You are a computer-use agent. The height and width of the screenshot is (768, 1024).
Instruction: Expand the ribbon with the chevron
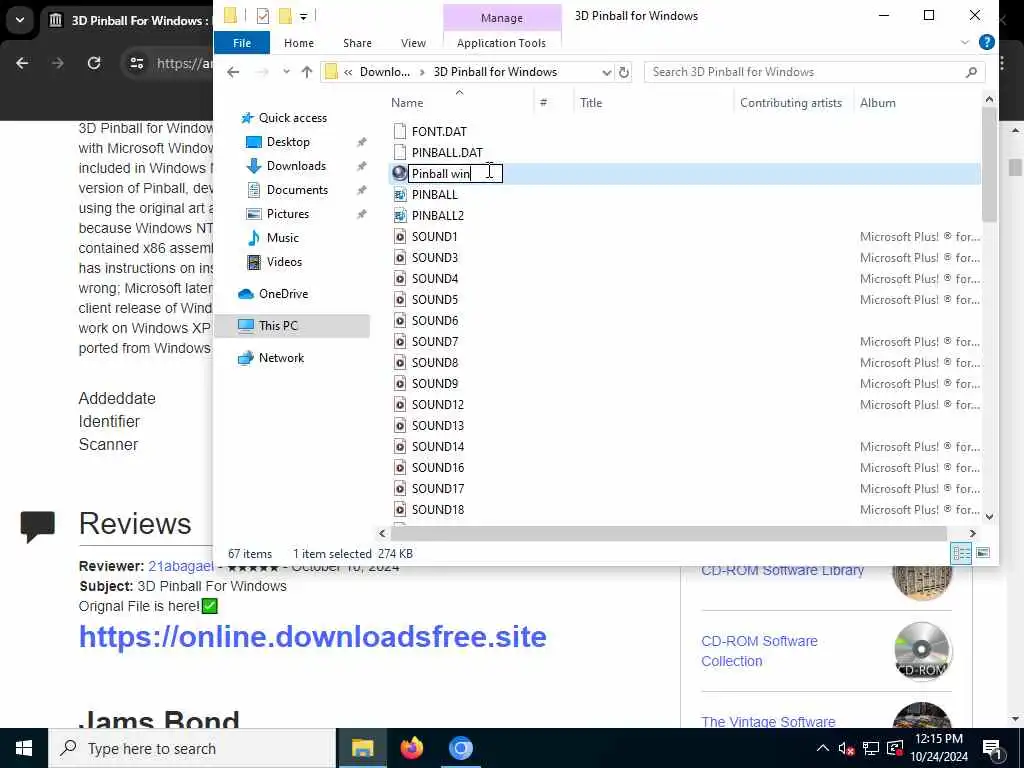tap(965, 42)
